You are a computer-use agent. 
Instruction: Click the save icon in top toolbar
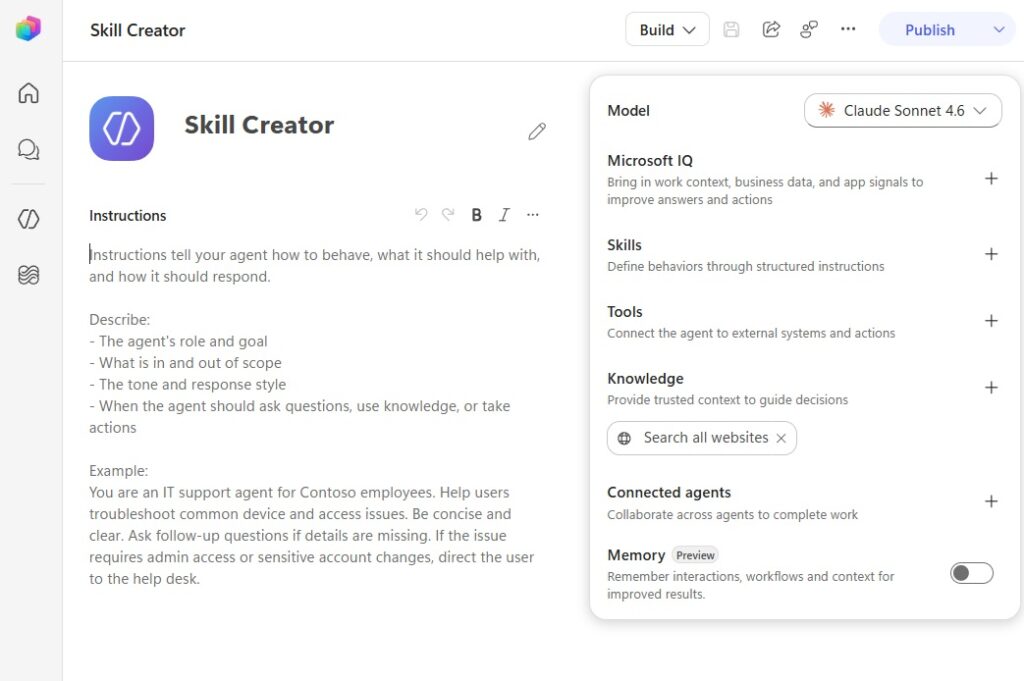[731, 29]
